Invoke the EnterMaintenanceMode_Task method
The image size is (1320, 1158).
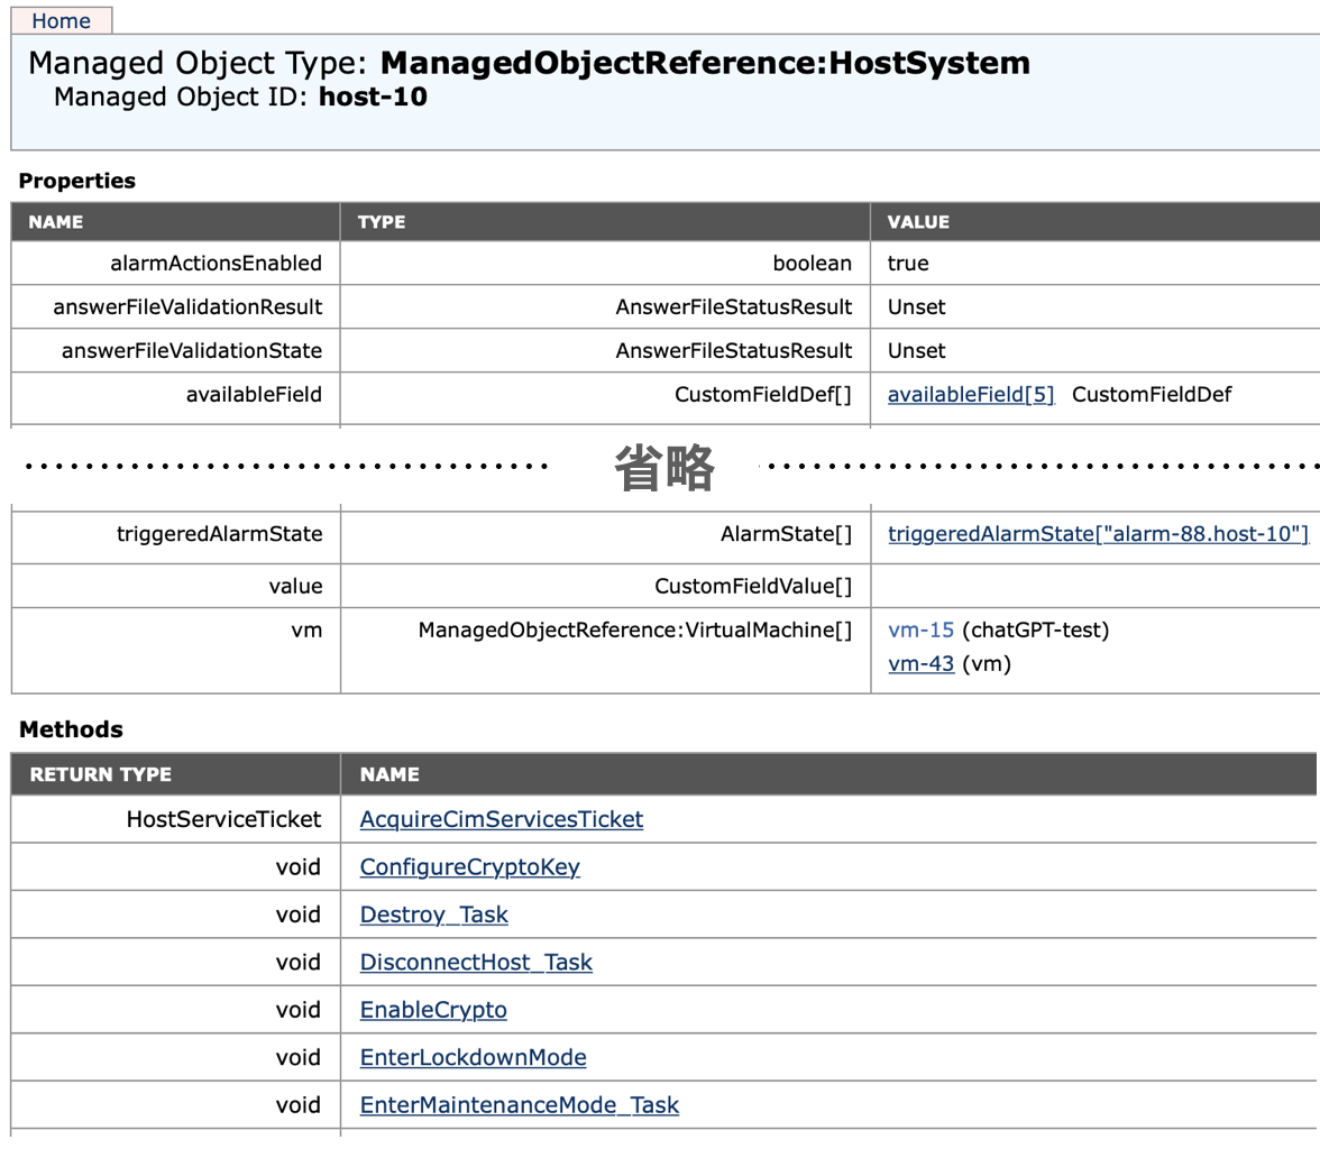pos(520,1105)
